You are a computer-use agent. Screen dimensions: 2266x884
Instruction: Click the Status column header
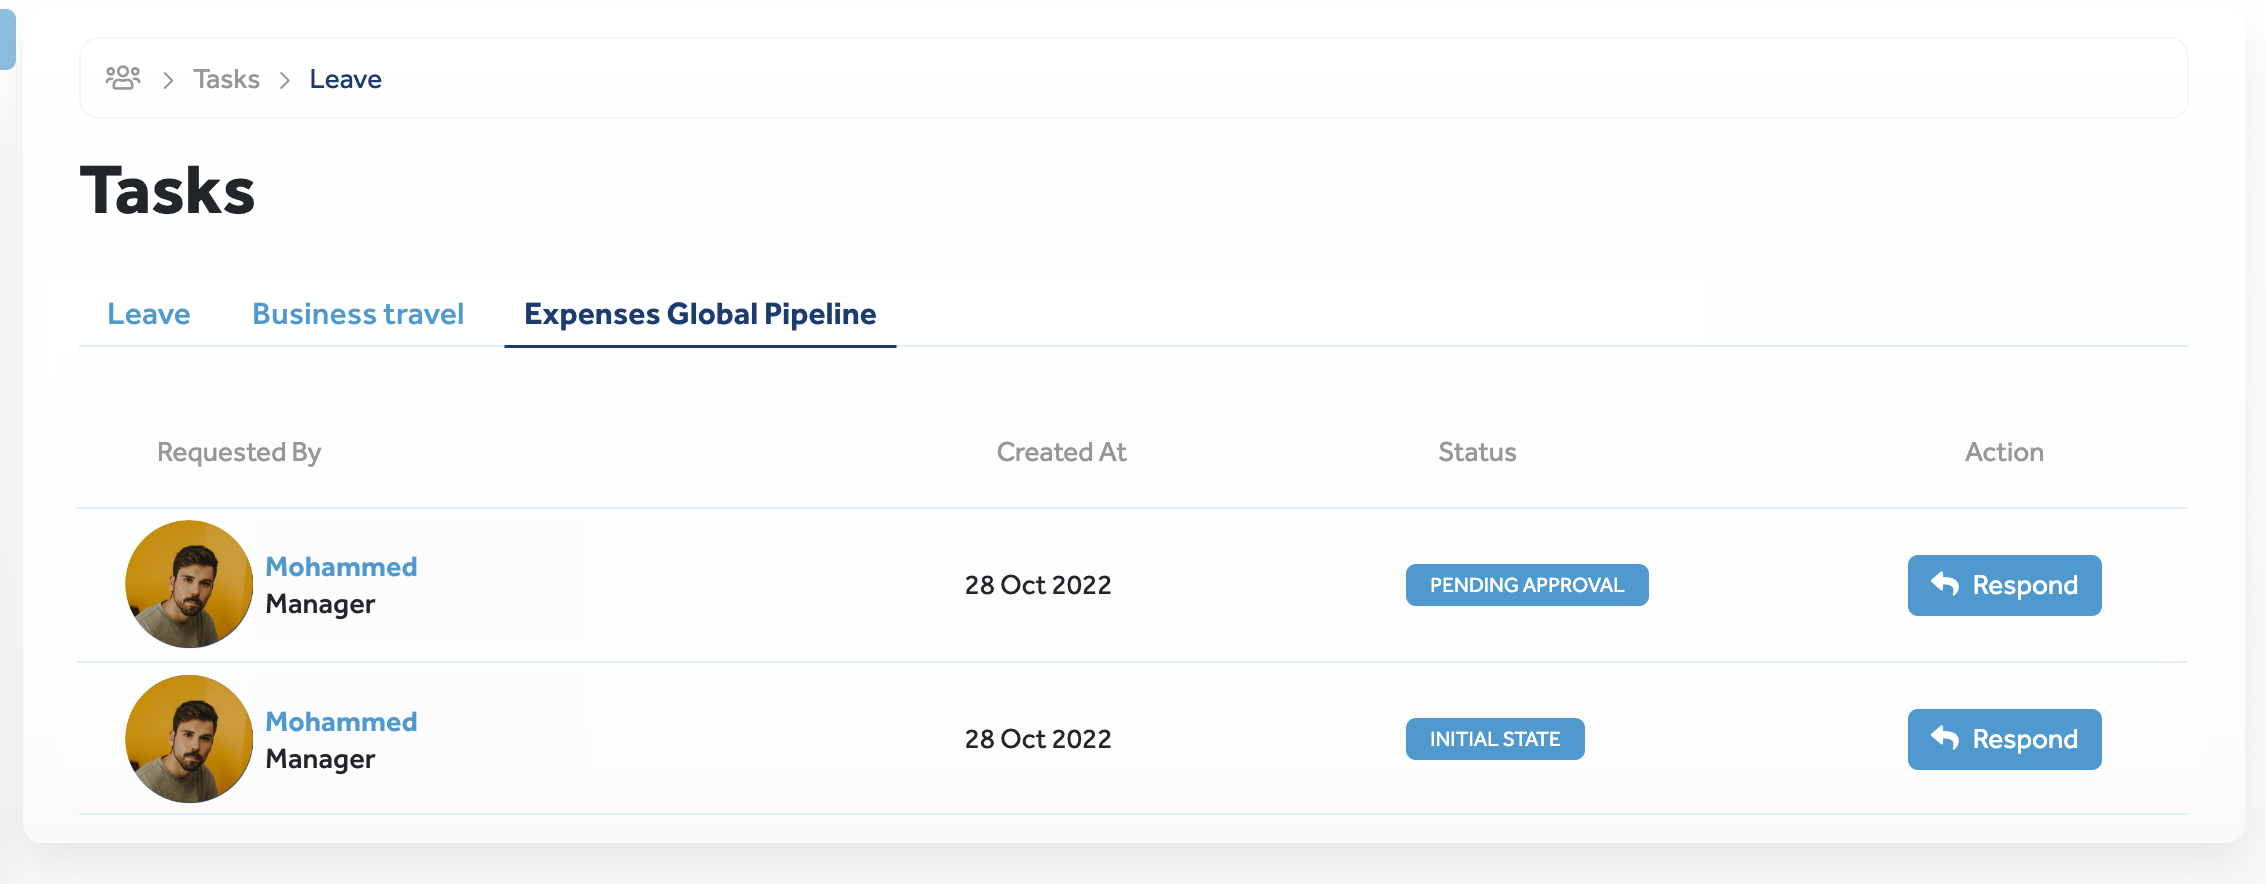coord(1477,452)
